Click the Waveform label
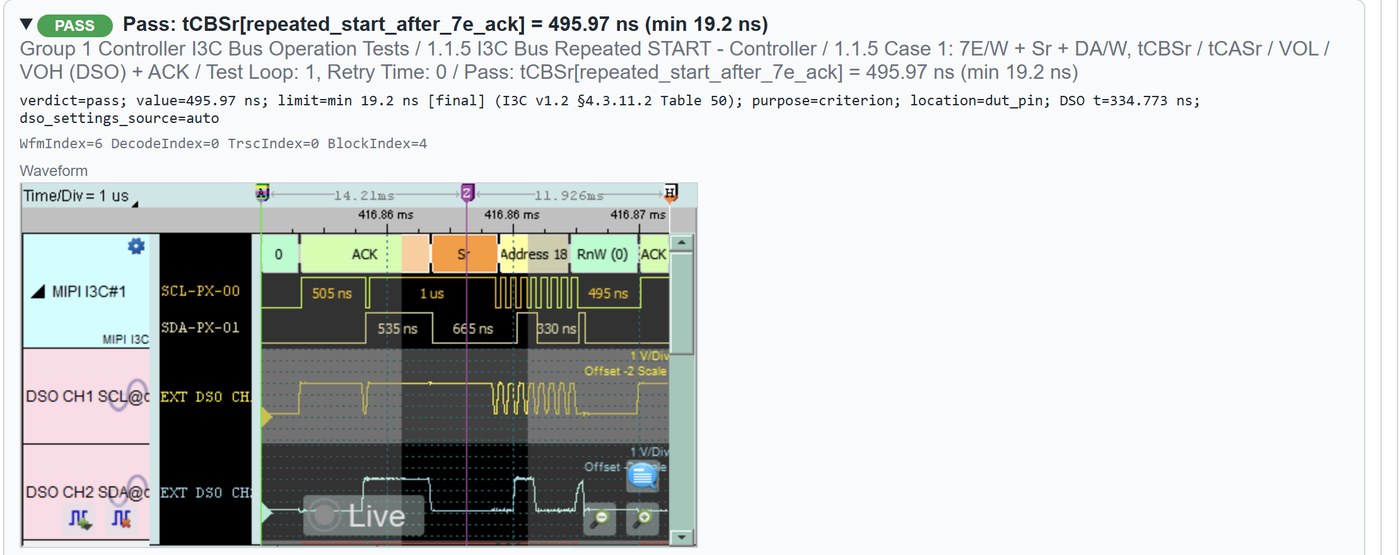 coord(53,171)
